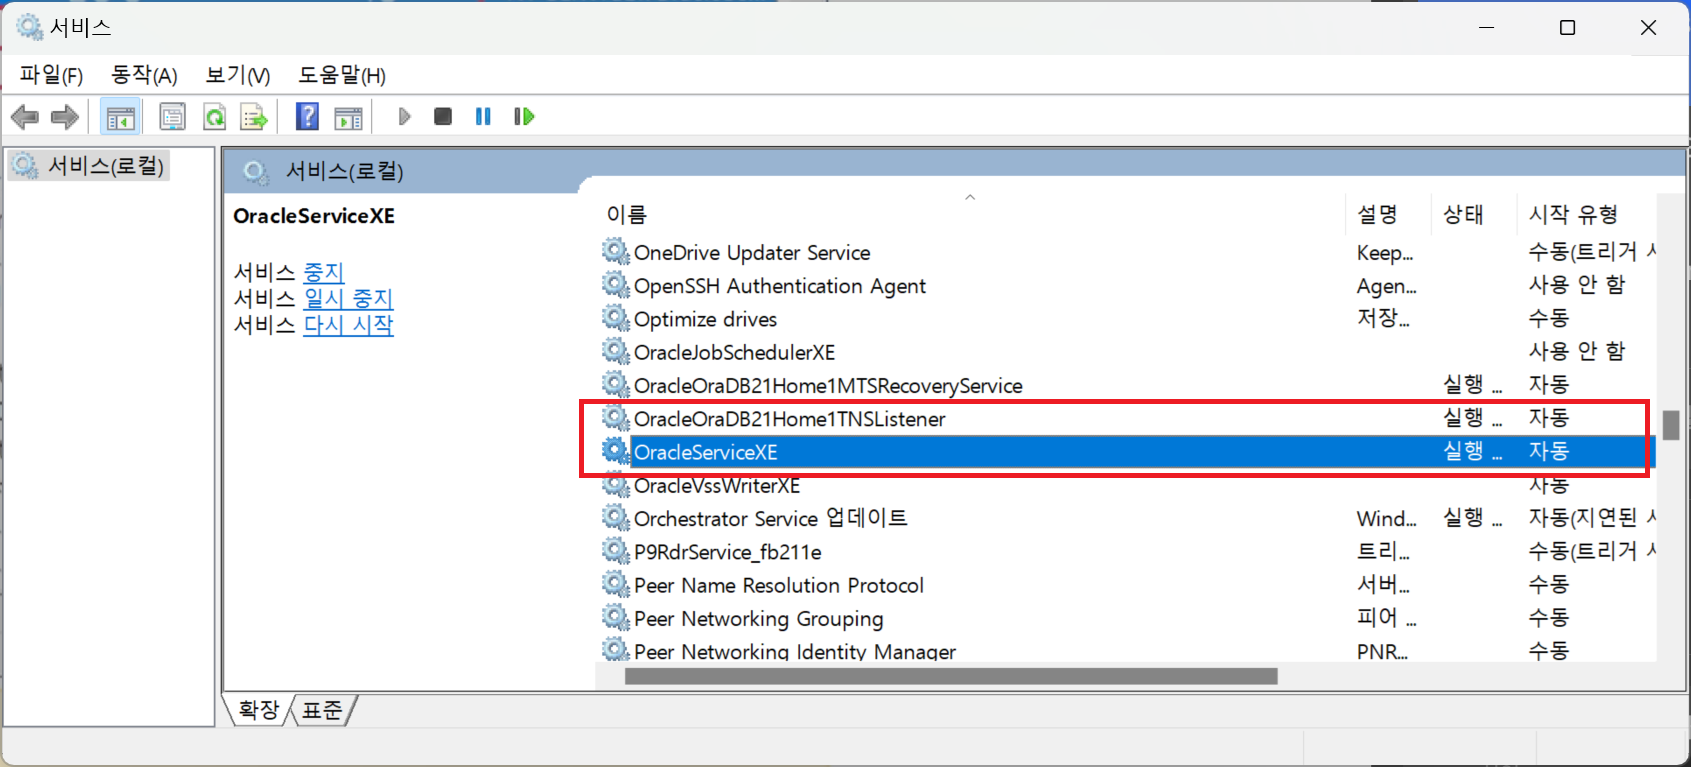Select OracleOraDB21Home1TNSListener in the list

789,419
